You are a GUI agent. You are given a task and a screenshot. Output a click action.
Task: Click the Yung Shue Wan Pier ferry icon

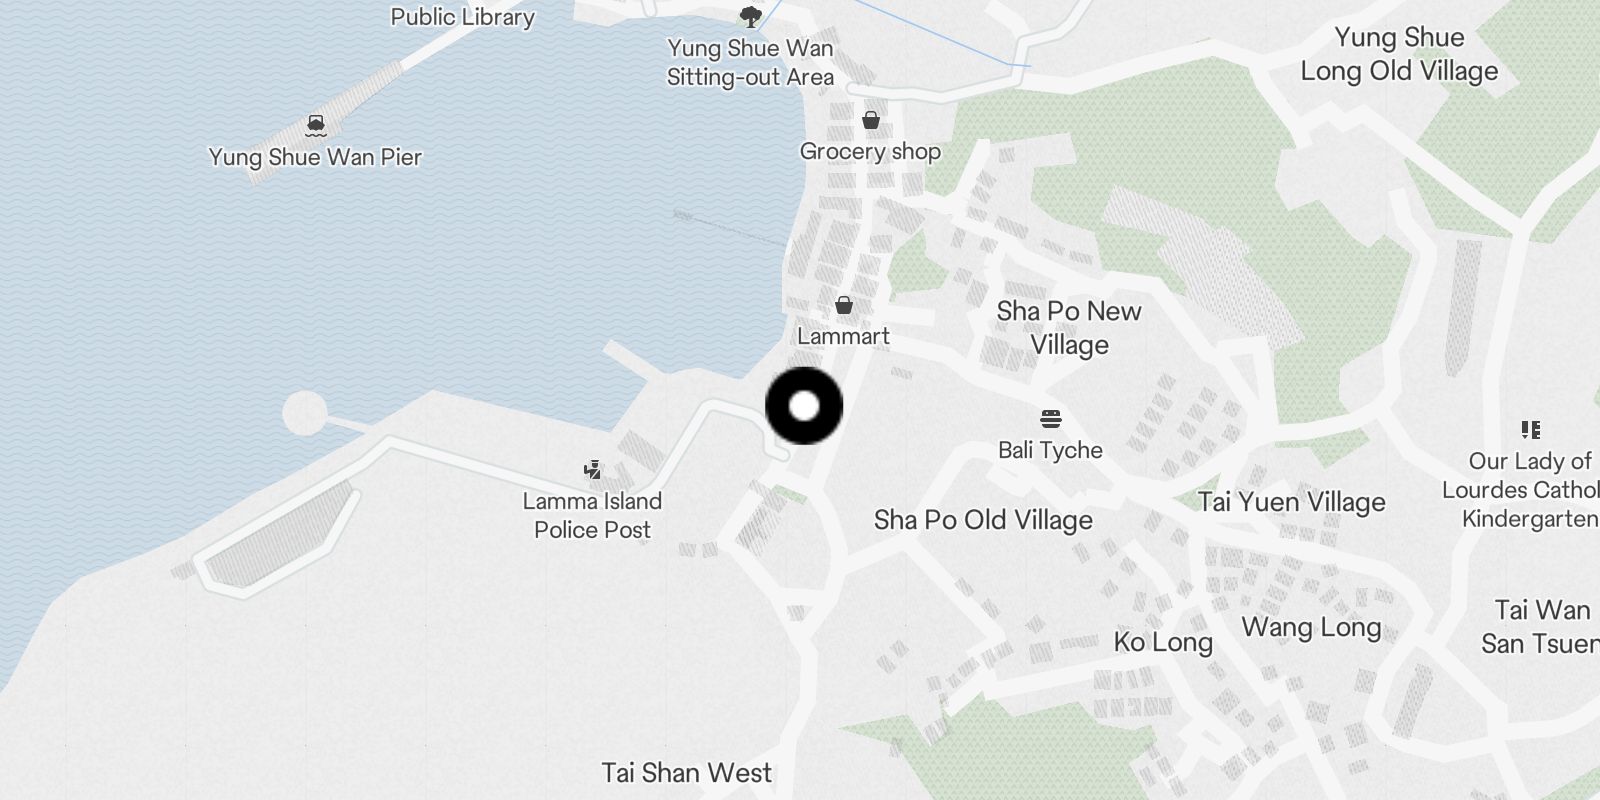tap(315, 126)
